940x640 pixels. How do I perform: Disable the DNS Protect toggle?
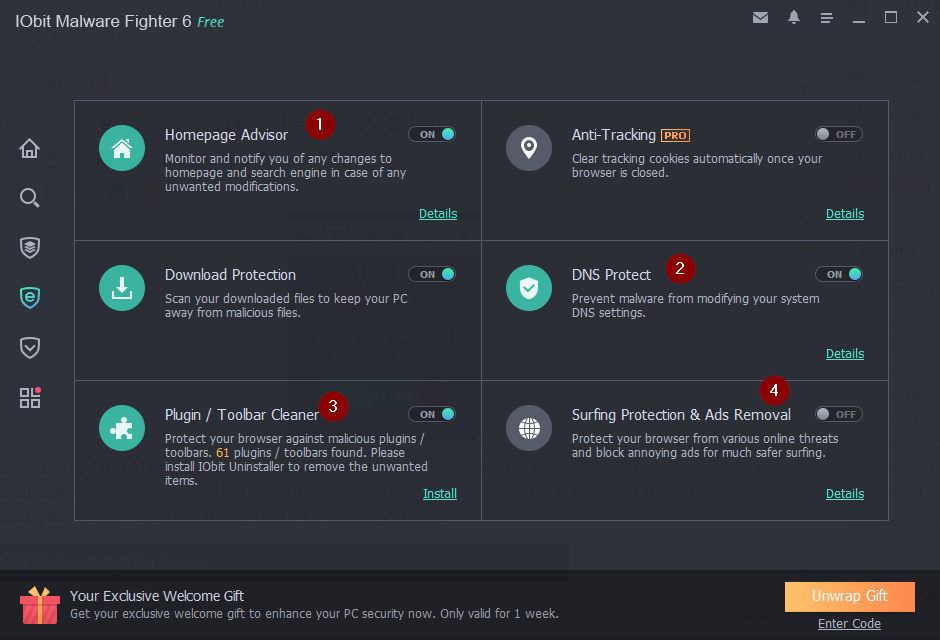click(x=839, y=274)
